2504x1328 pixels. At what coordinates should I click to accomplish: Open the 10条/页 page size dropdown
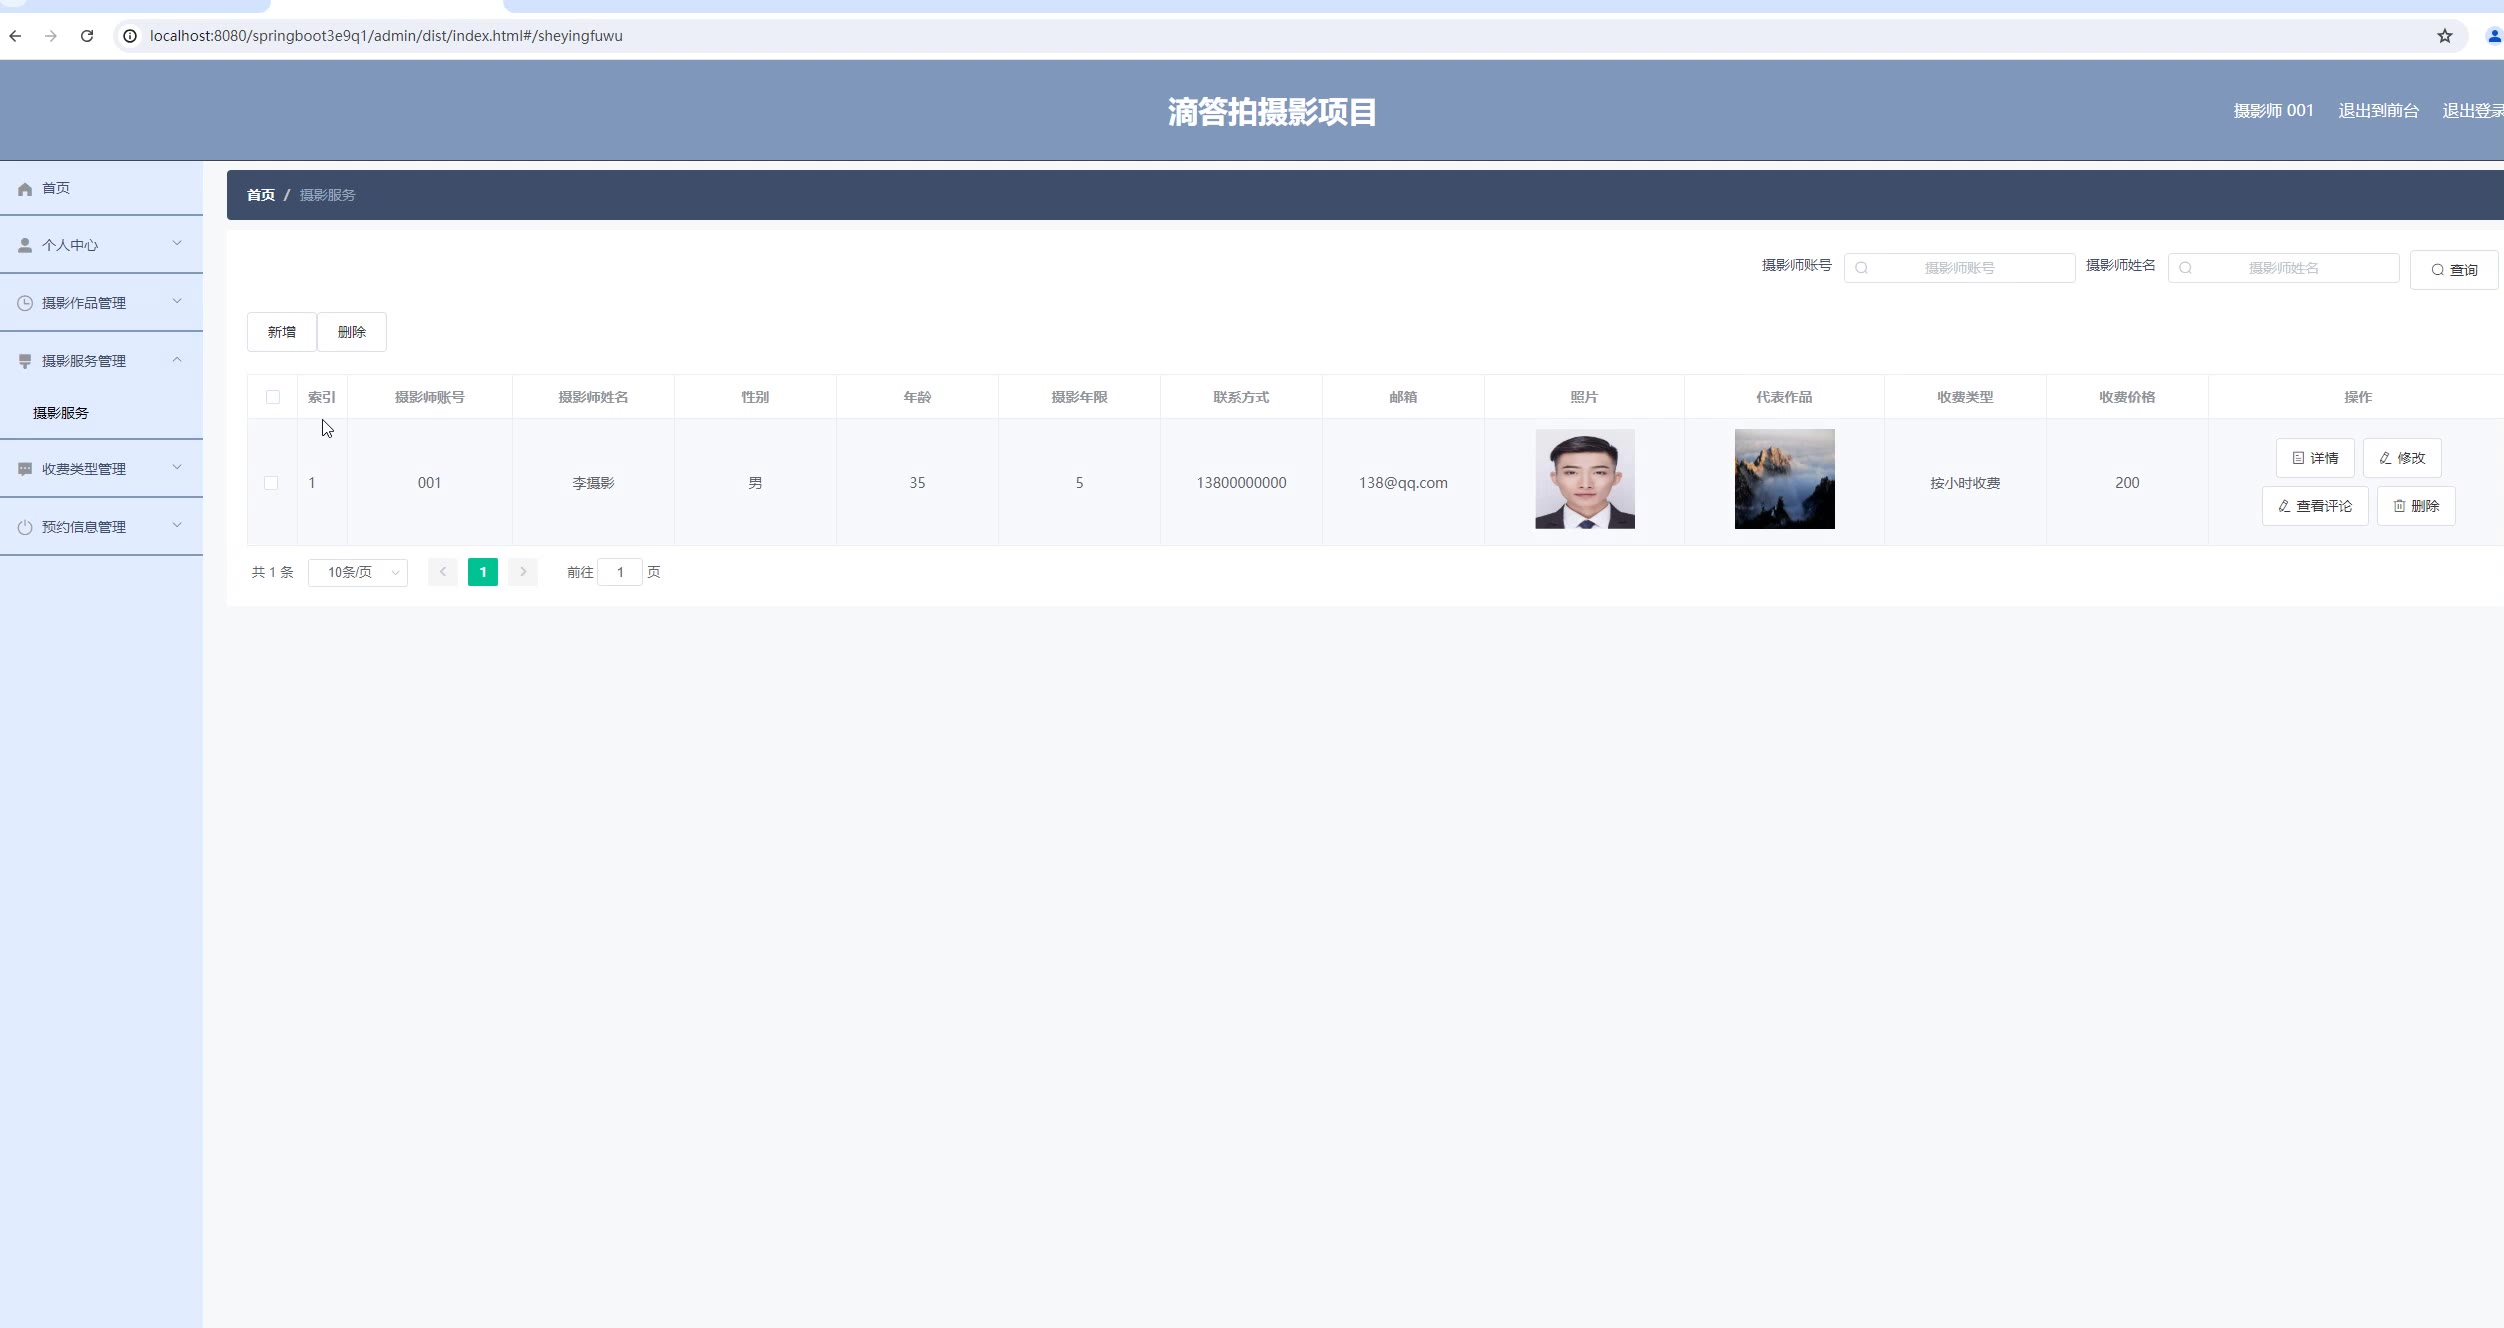click(358, 572)
